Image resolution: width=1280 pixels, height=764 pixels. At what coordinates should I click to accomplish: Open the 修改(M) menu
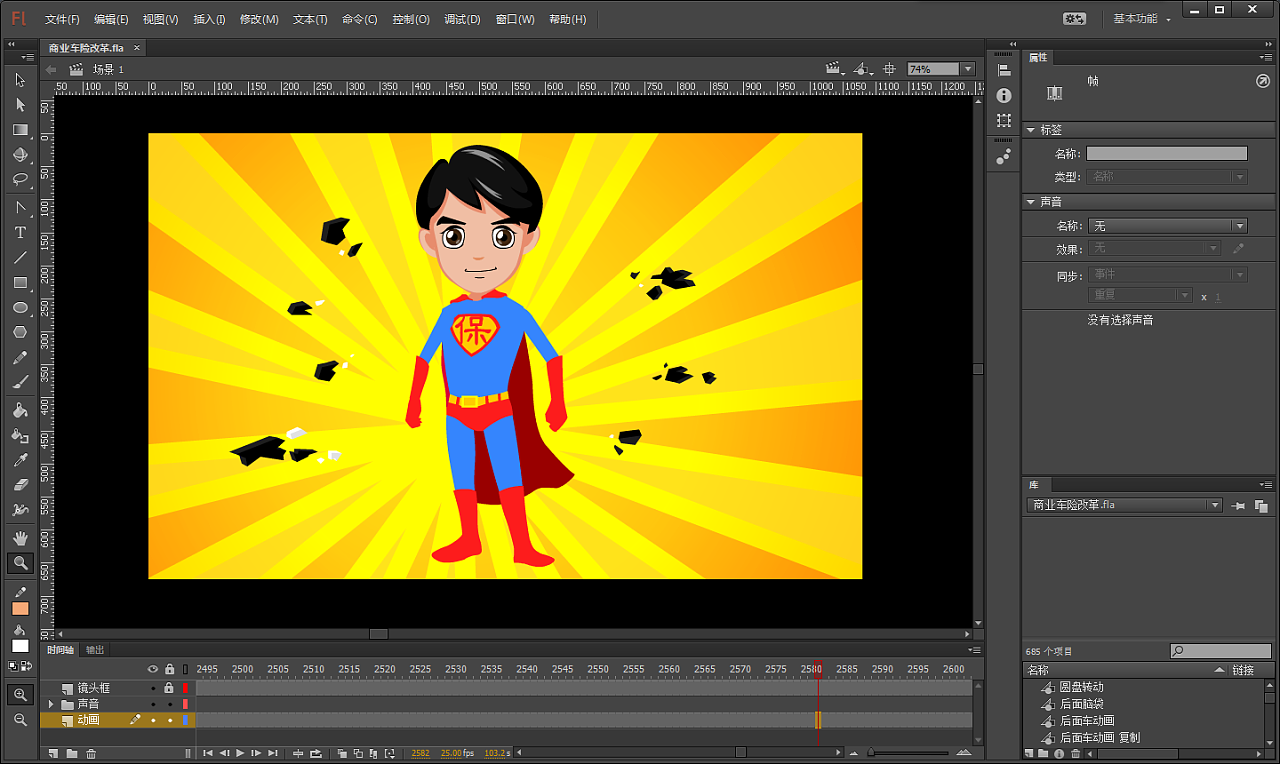pos(259,19)
